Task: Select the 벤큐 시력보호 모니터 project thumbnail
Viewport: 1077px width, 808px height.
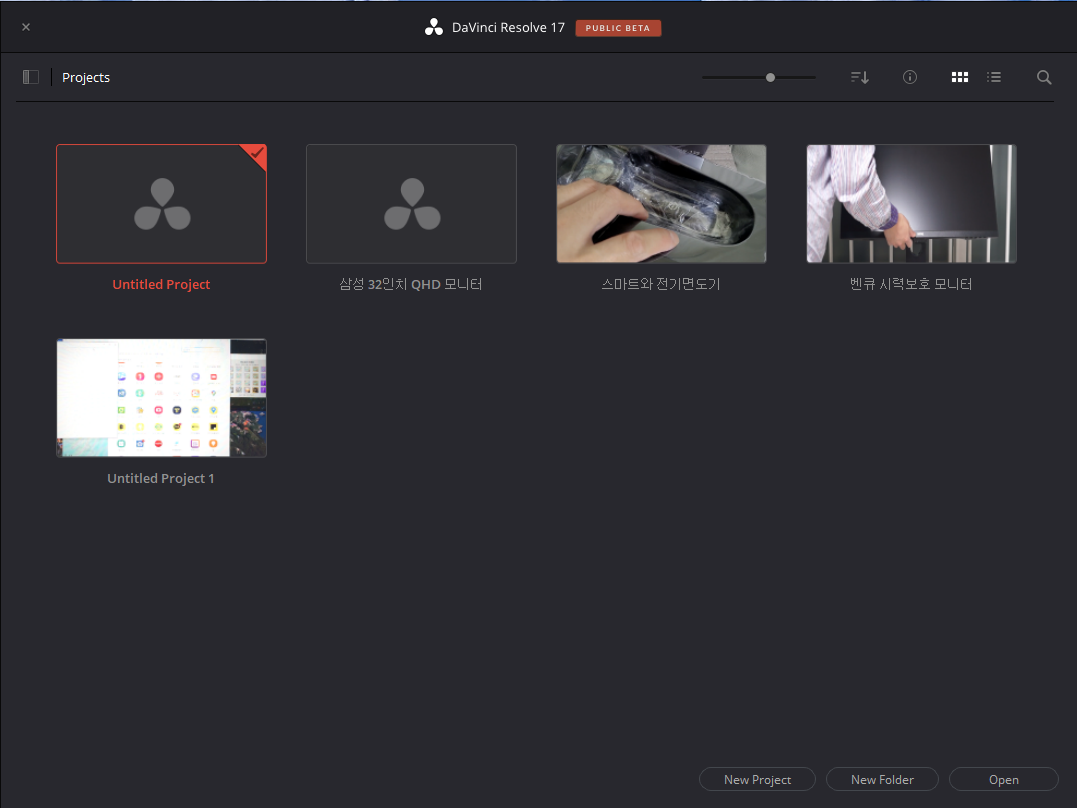Action: 911,204
